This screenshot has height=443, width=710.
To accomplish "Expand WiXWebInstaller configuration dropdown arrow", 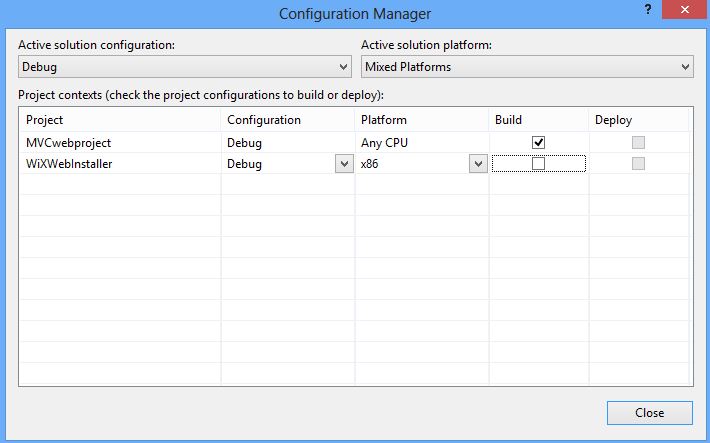I will point(344,164).
